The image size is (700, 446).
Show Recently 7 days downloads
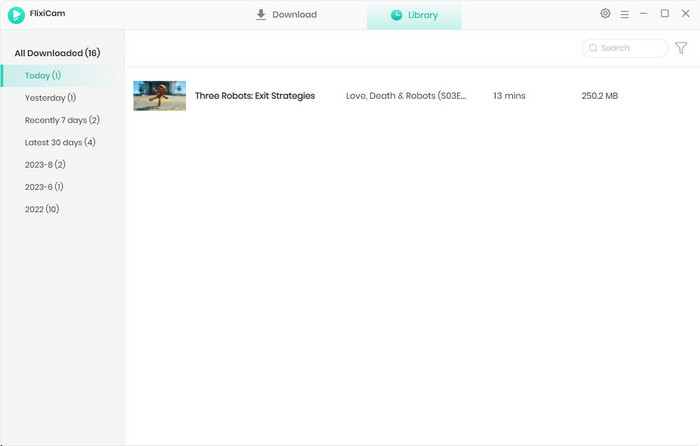coord(62,120)
